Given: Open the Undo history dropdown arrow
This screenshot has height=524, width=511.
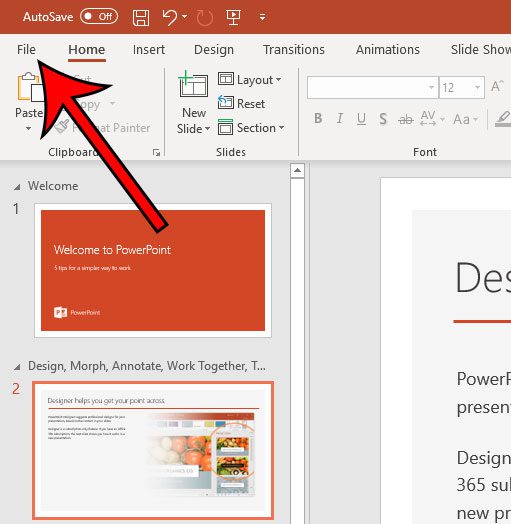Looking at the screenshot, I should [x=185, y=16].
